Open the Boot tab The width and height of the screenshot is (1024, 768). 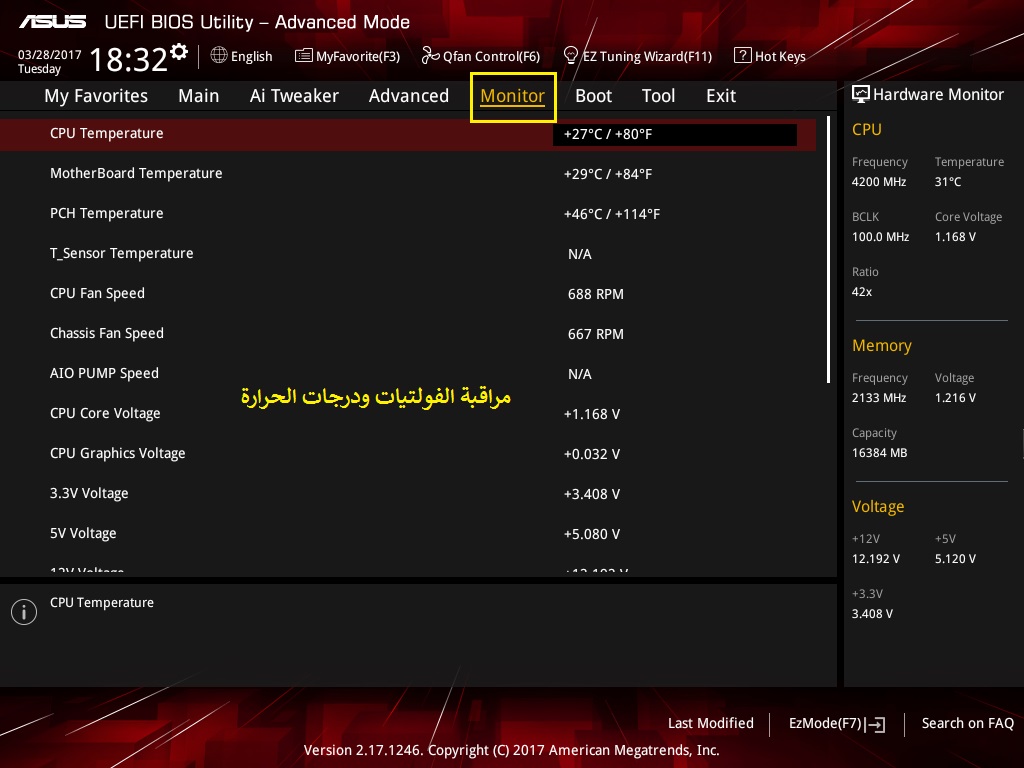594,96
